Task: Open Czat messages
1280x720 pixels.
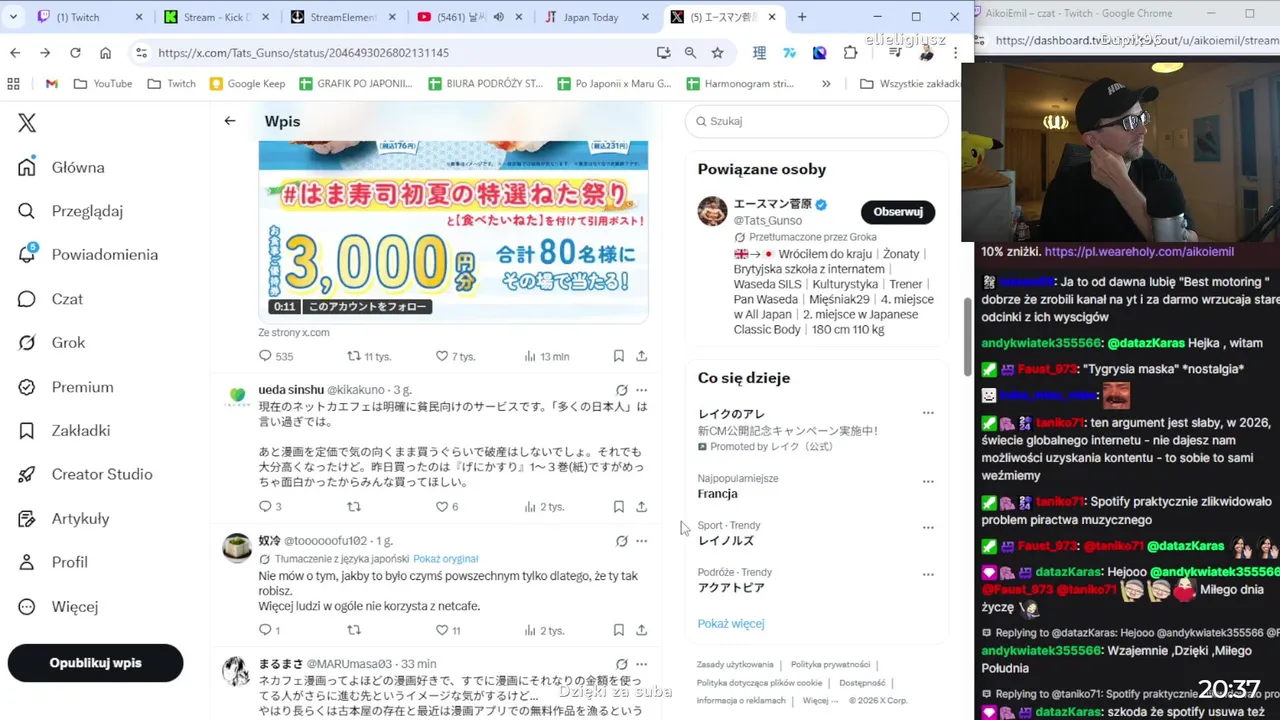Action: 50,299
